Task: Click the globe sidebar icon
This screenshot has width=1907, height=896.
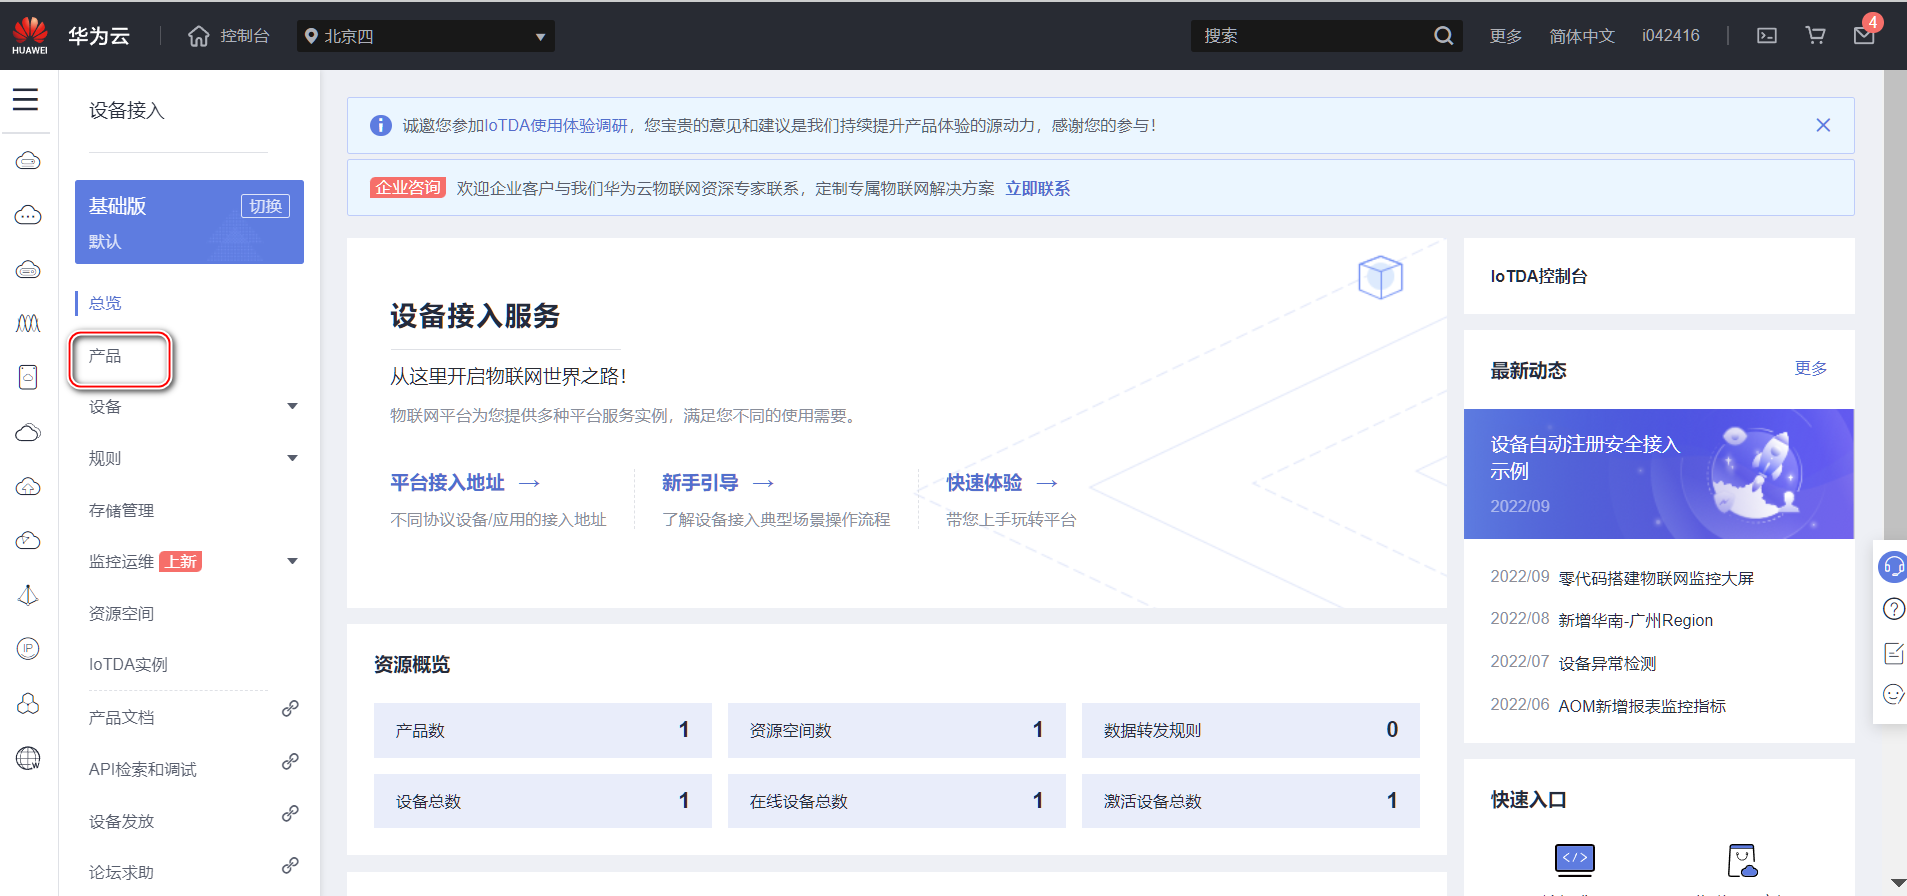Action: pyautogui.click(x=28, y=758)
